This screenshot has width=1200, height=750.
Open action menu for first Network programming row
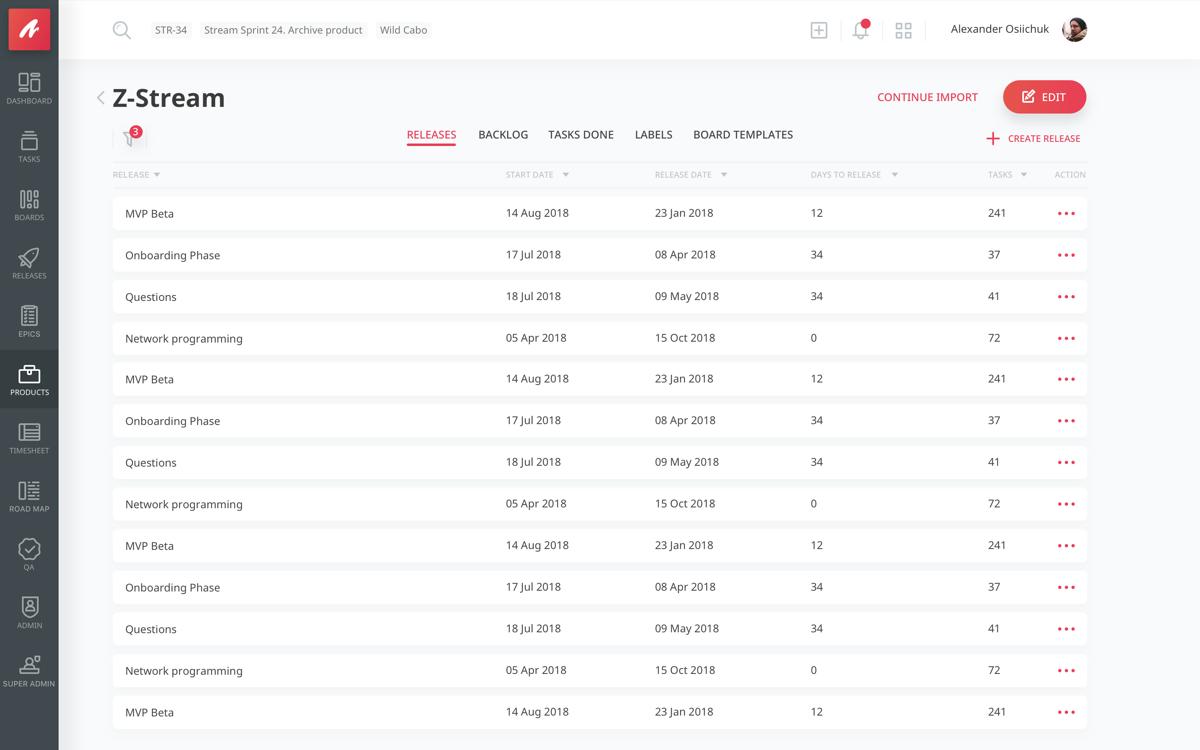point(1066,338)
